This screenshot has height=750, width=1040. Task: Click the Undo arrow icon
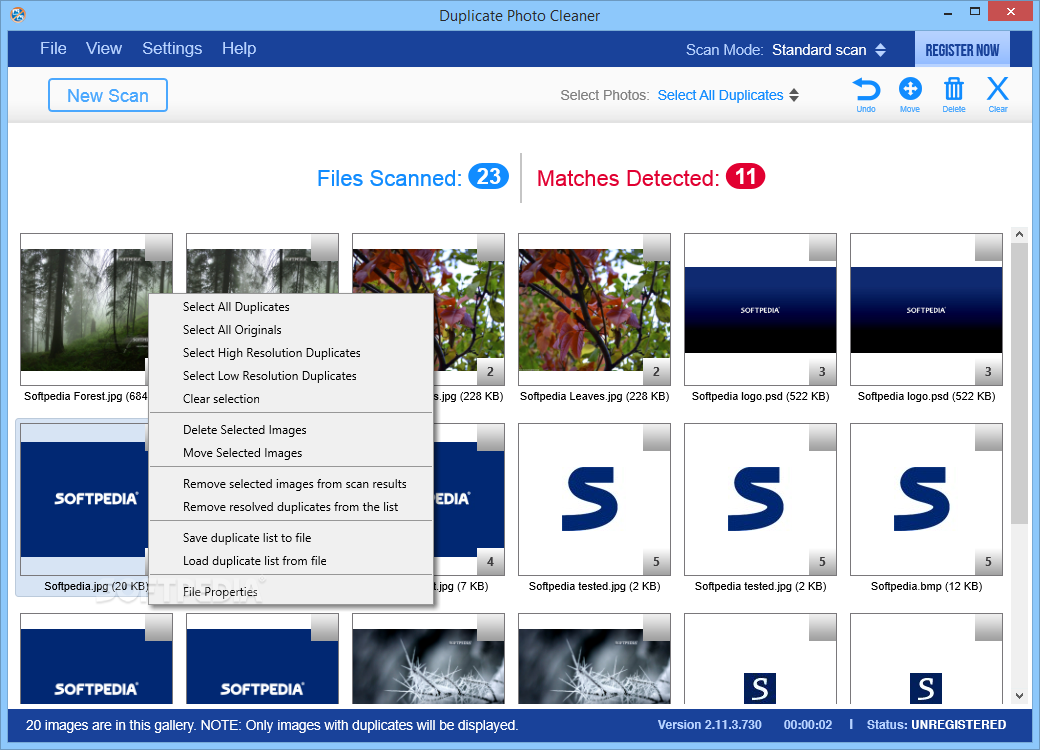[x=866, y=90]
